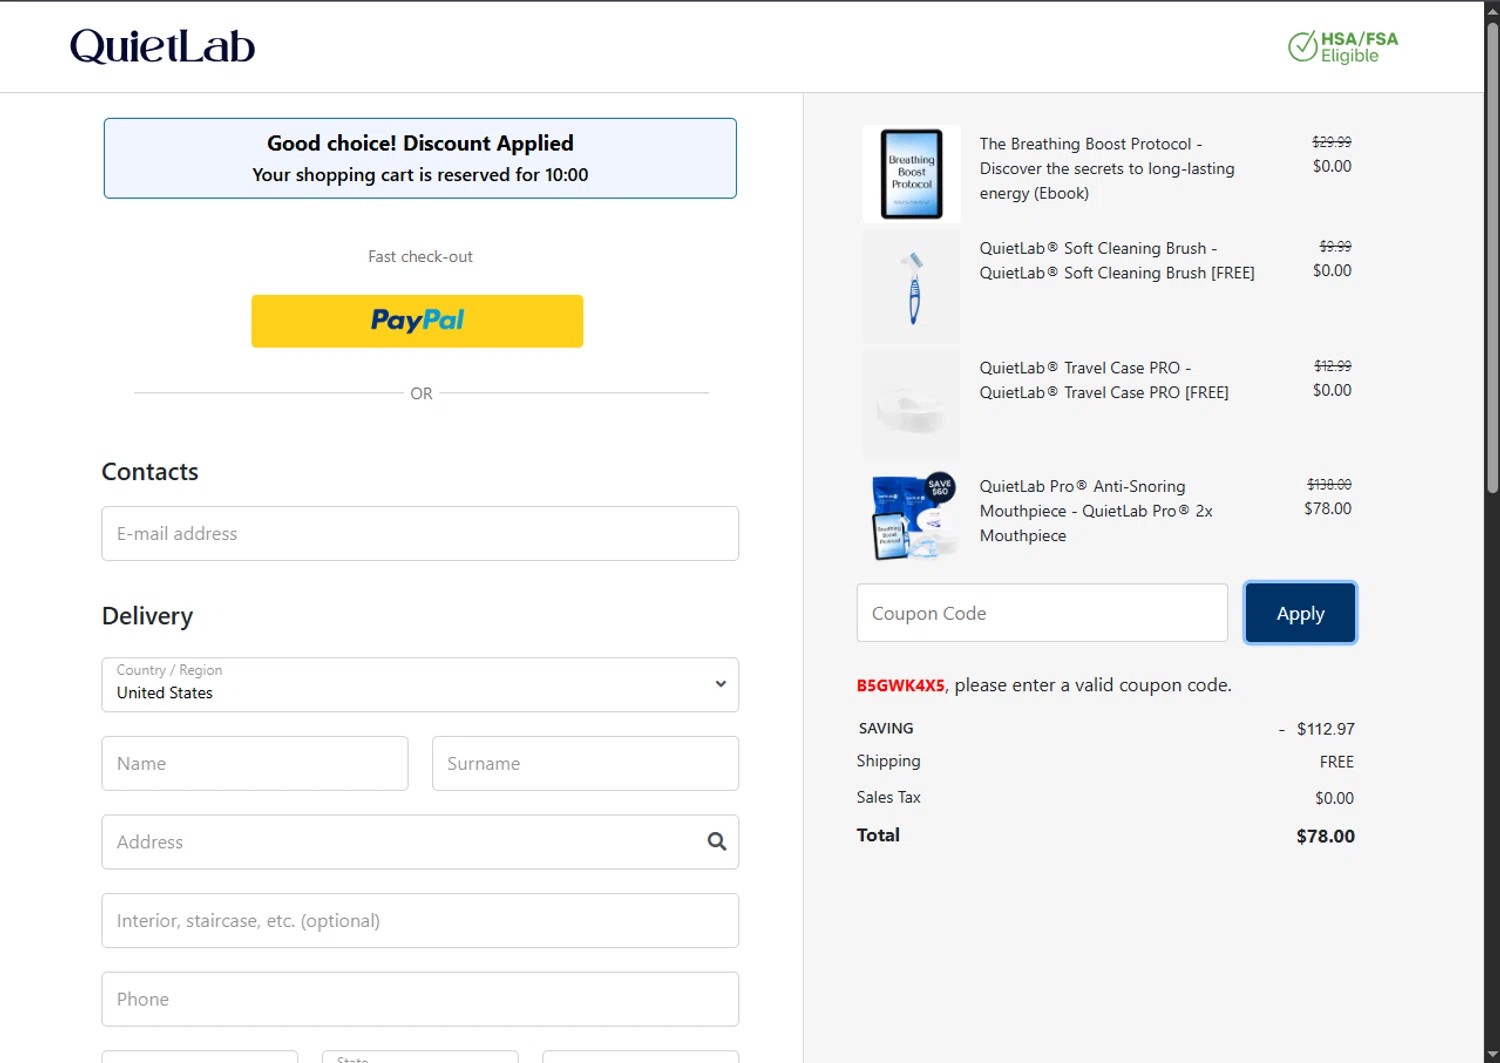Click the B5GWK4X5 coupon code text
1500x1063 pixels.
click(x=900, y=686)
